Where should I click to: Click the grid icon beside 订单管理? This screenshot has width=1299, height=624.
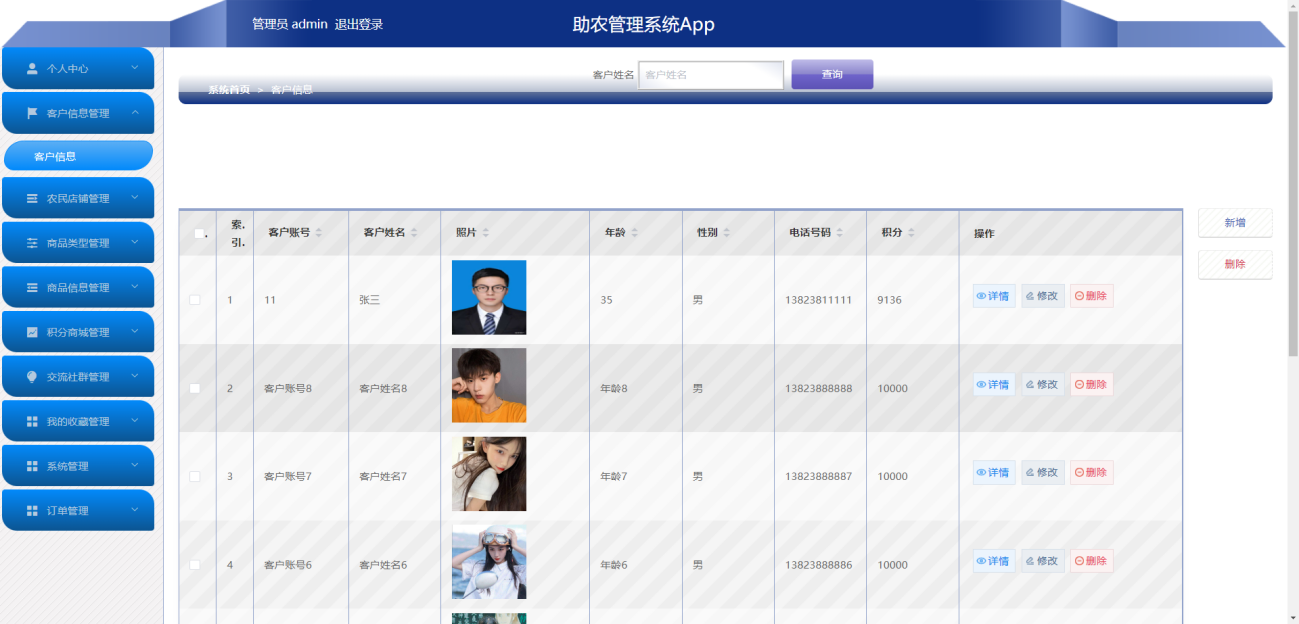[32, 510]
